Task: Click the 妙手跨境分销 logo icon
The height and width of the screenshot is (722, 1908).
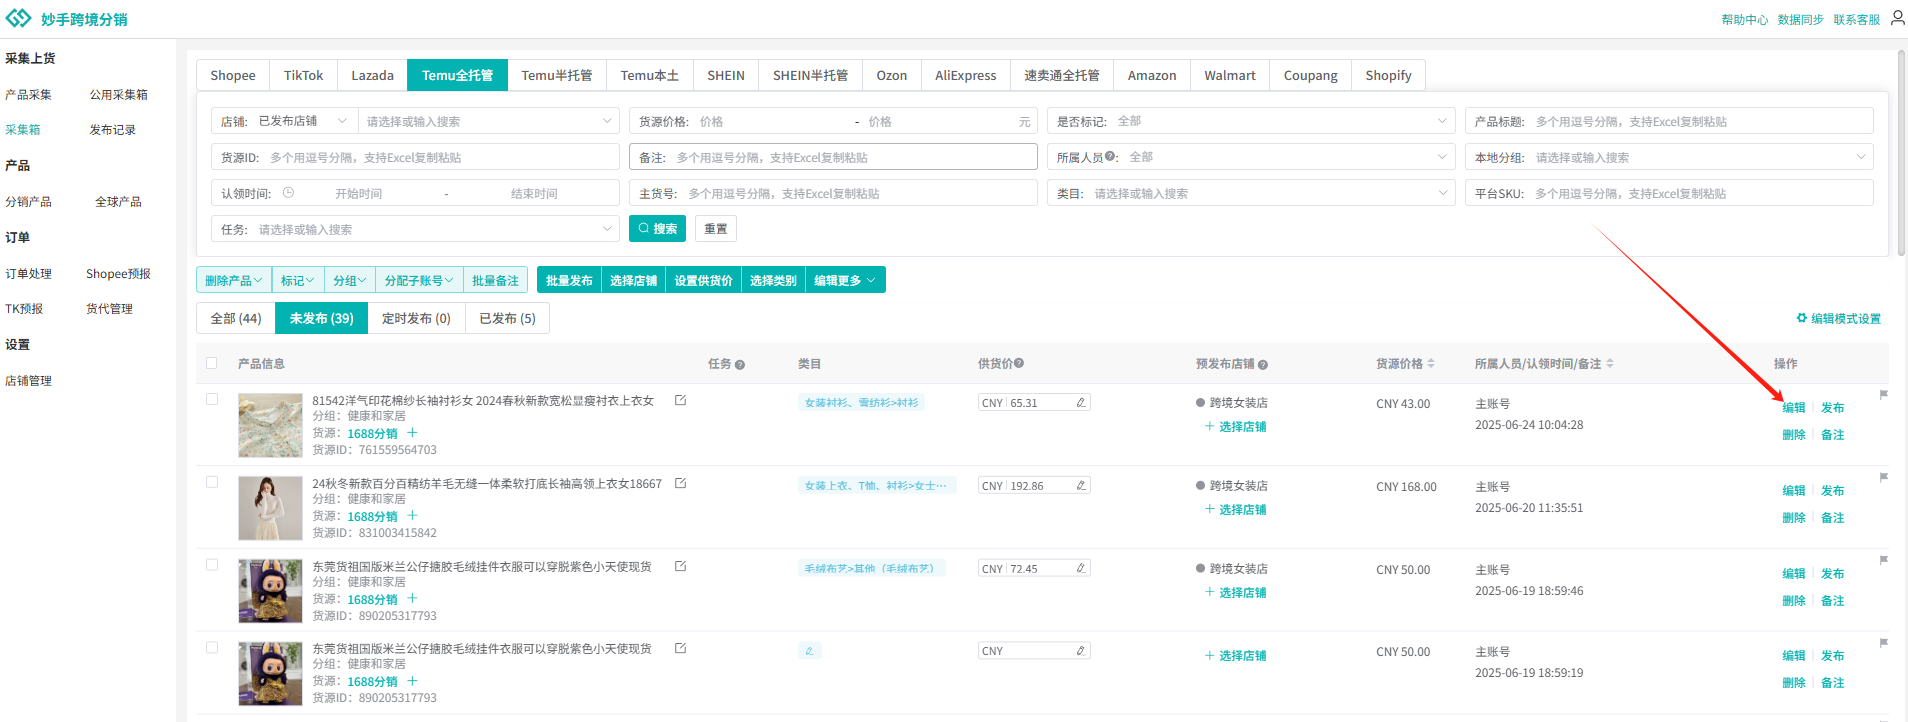Action: tap(18, 18)
